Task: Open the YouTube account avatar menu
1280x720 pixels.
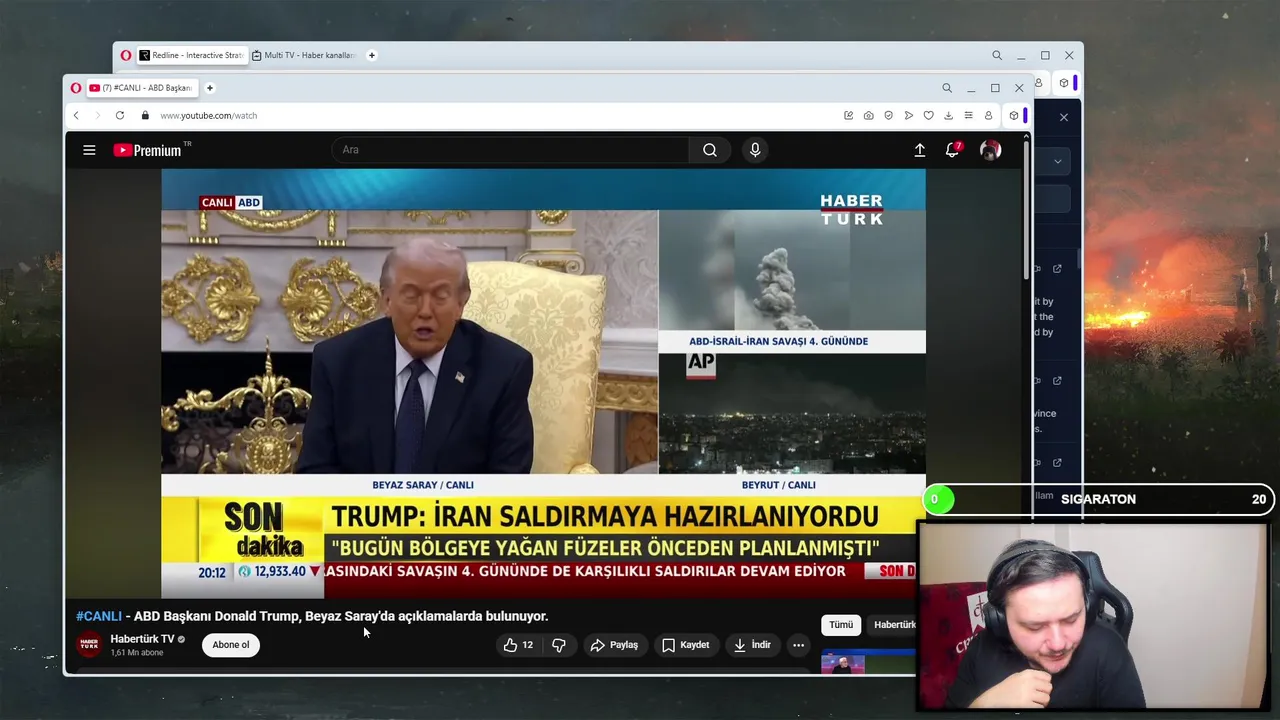Action: [x=991, y=150]
